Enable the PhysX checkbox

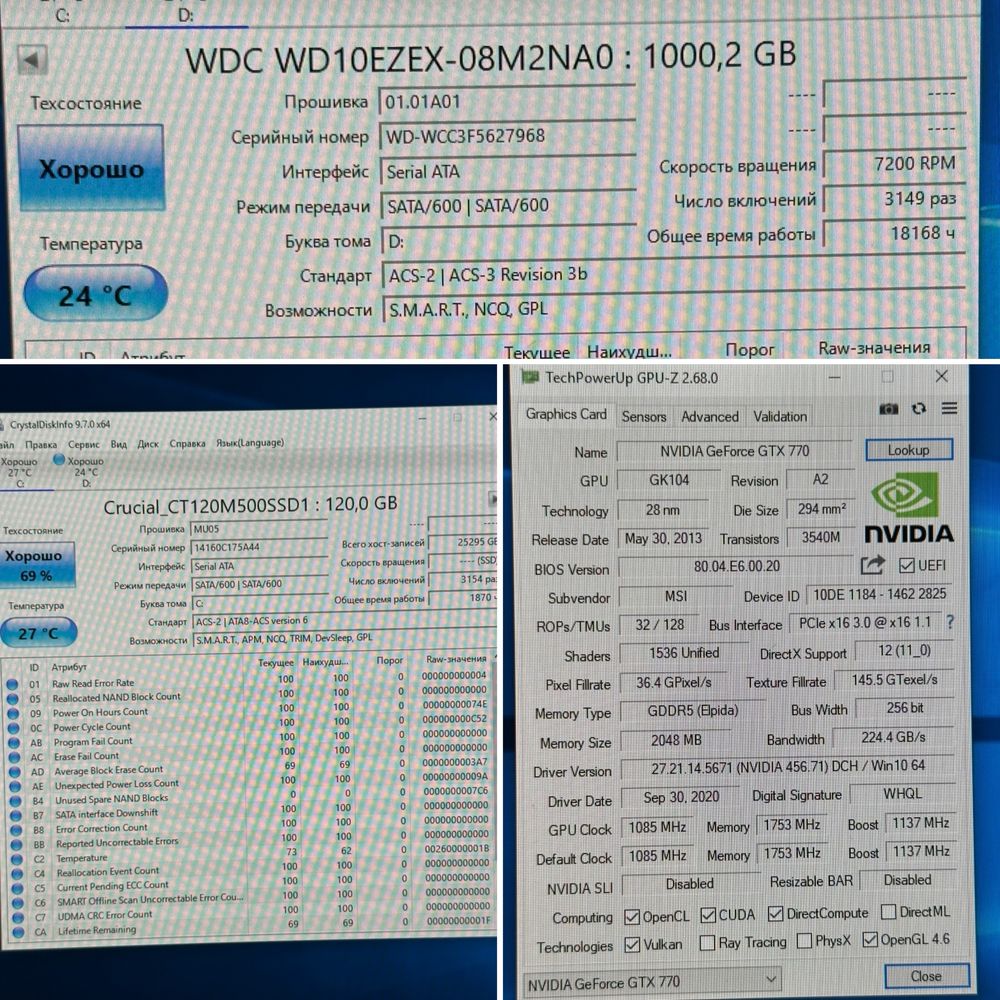point(805,941)
